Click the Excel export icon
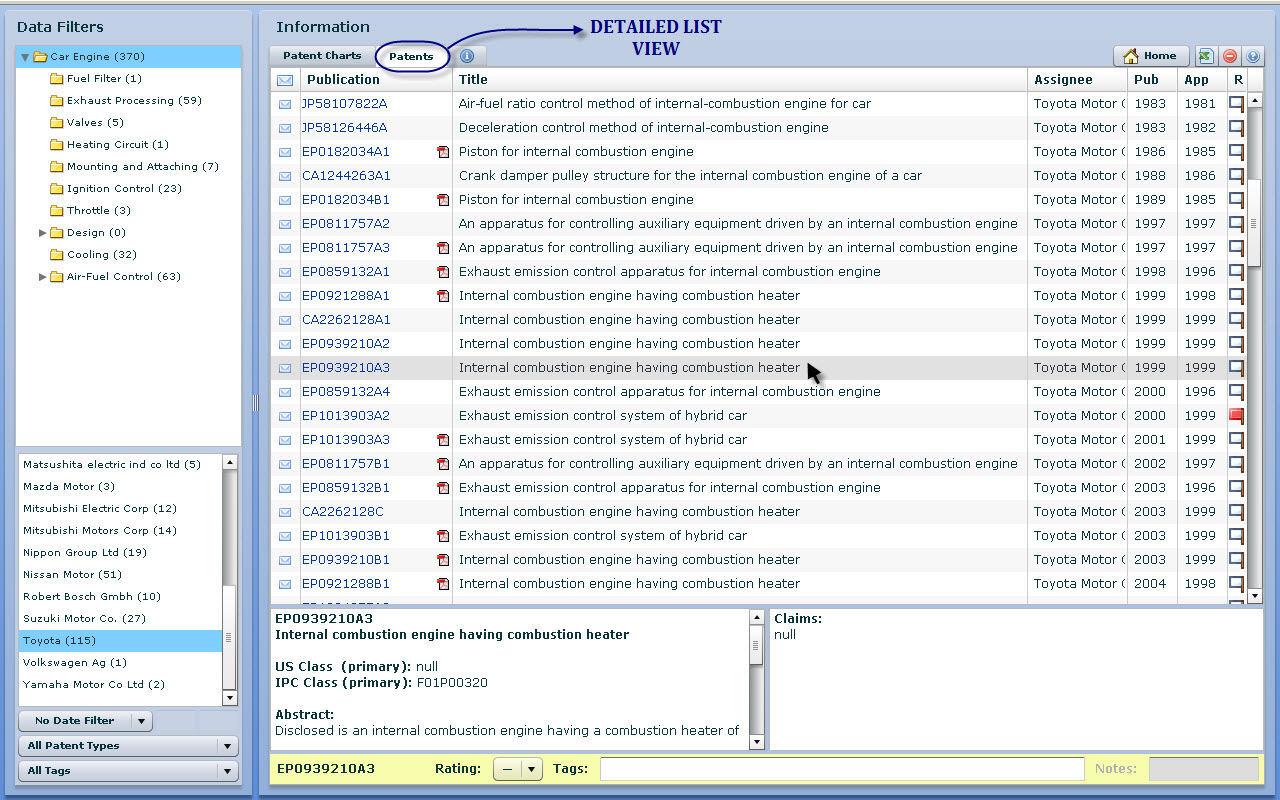 [x=1206, y=57]
